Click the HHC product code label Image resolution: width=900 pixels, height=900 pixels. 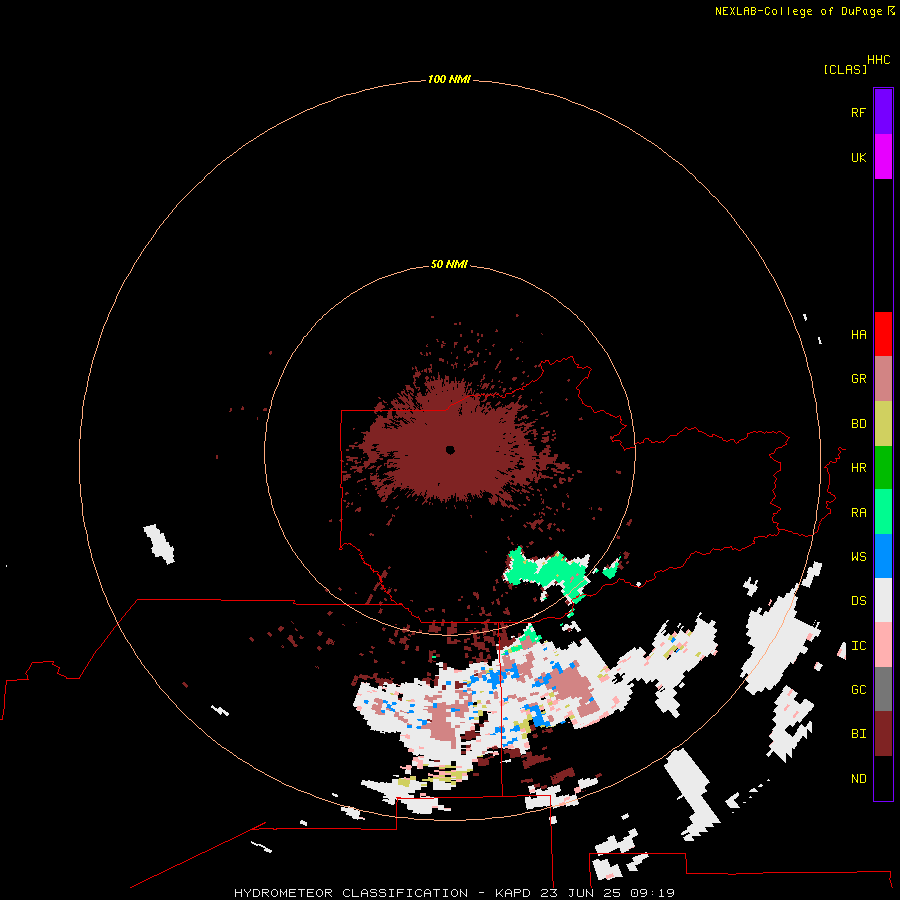pos(879,60)
